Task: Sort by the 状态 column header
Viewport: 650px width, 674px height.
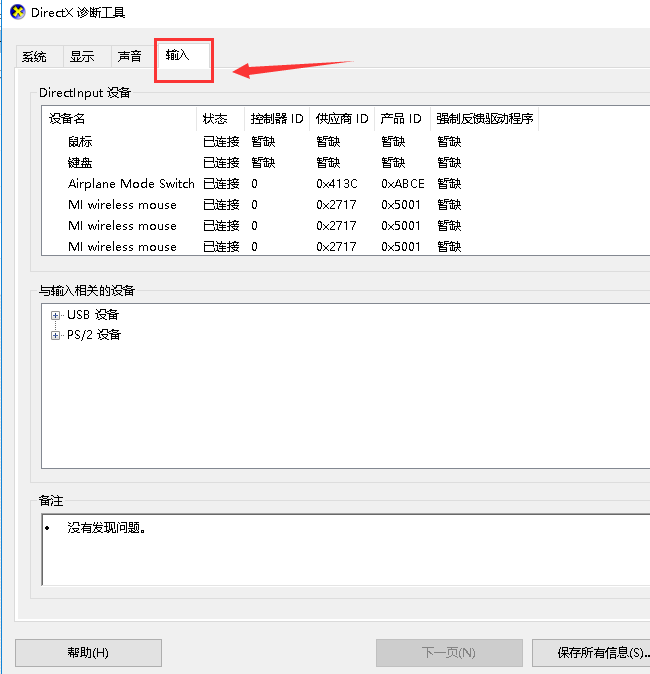Action: coord(215,119)
